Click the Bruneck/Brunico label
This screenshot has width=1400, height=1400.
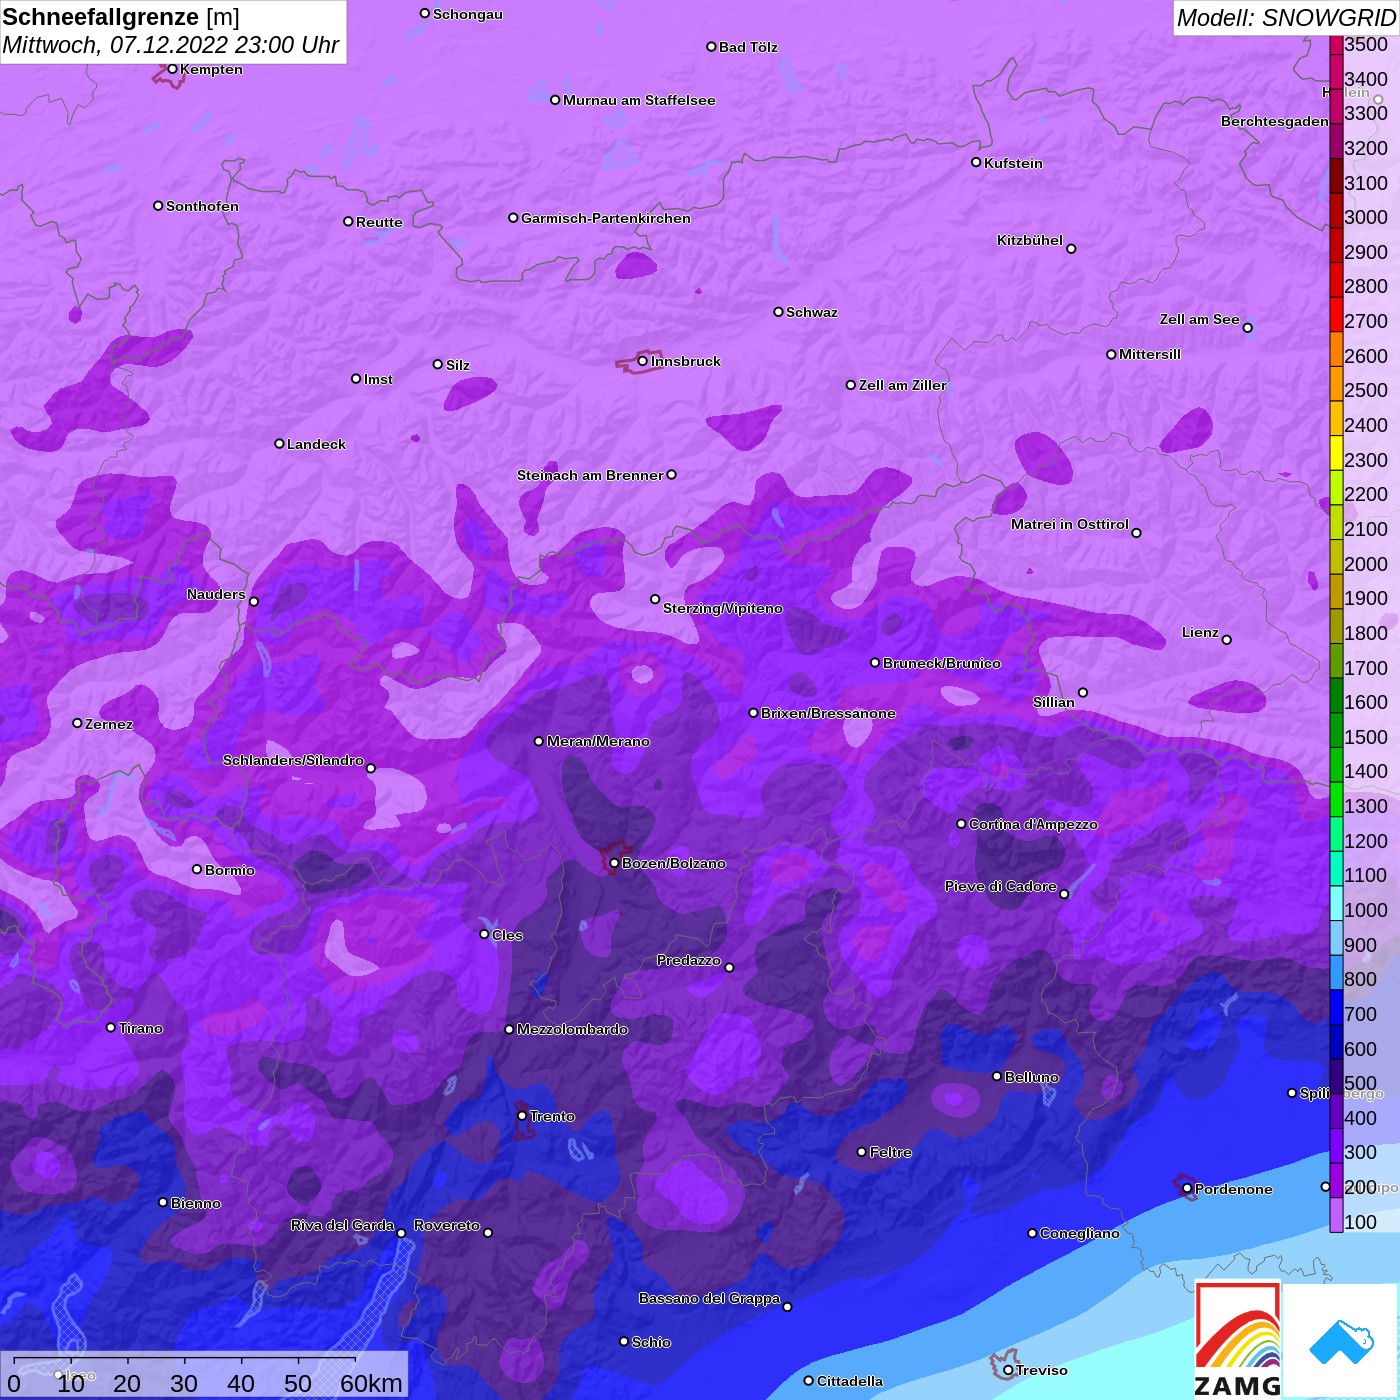(x=942, y=663)
